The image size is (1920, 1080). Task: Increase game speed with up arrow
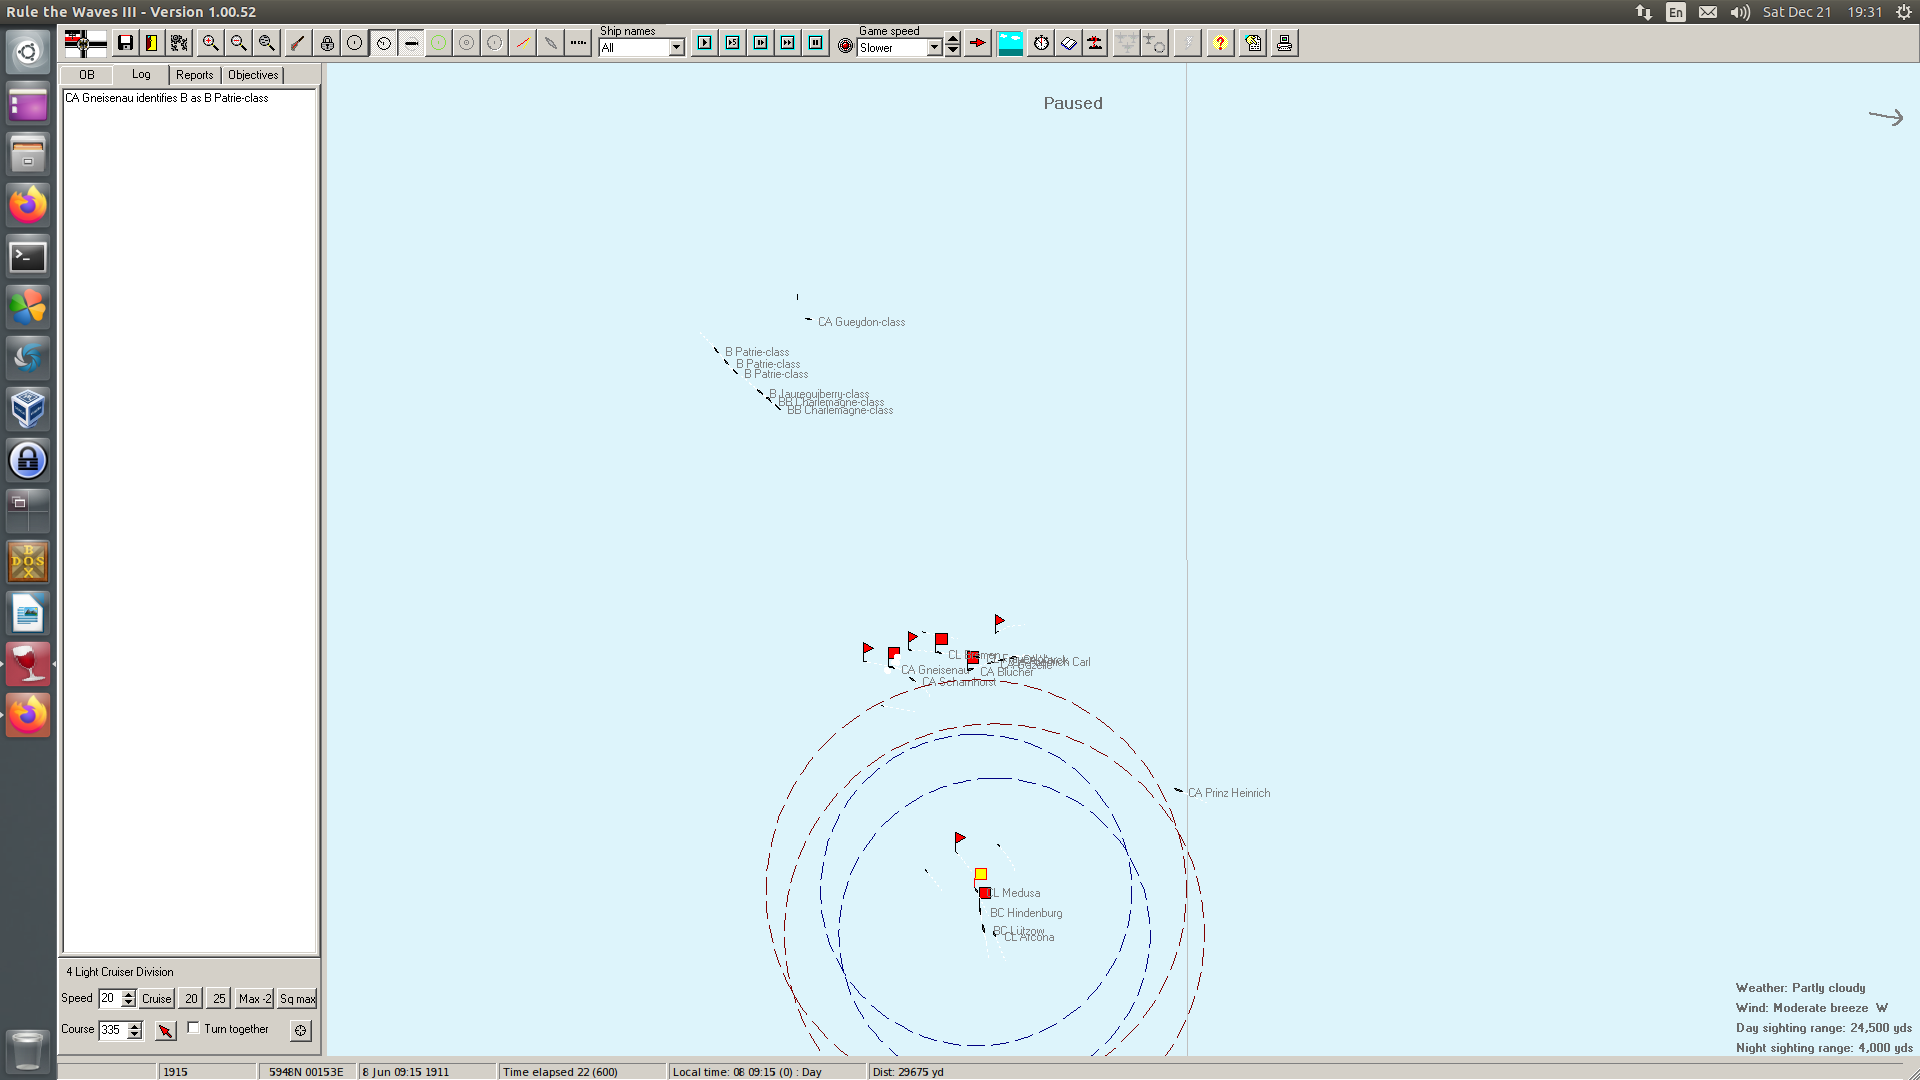coord(953,39)
